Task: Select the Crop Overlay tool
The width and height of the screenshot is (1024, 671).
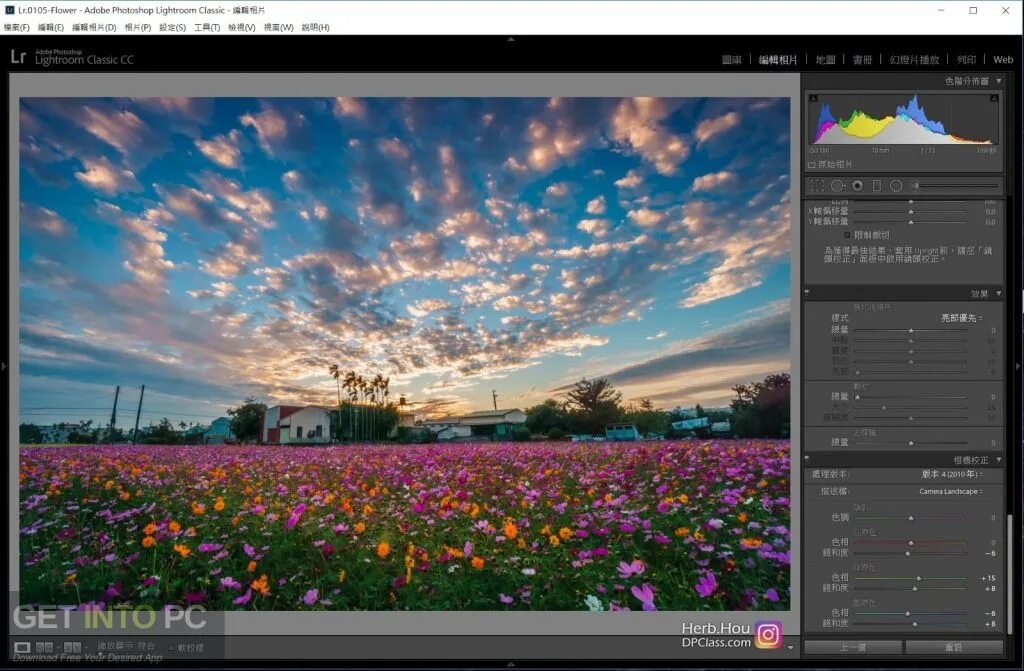Action: click(x=816, y=186)
